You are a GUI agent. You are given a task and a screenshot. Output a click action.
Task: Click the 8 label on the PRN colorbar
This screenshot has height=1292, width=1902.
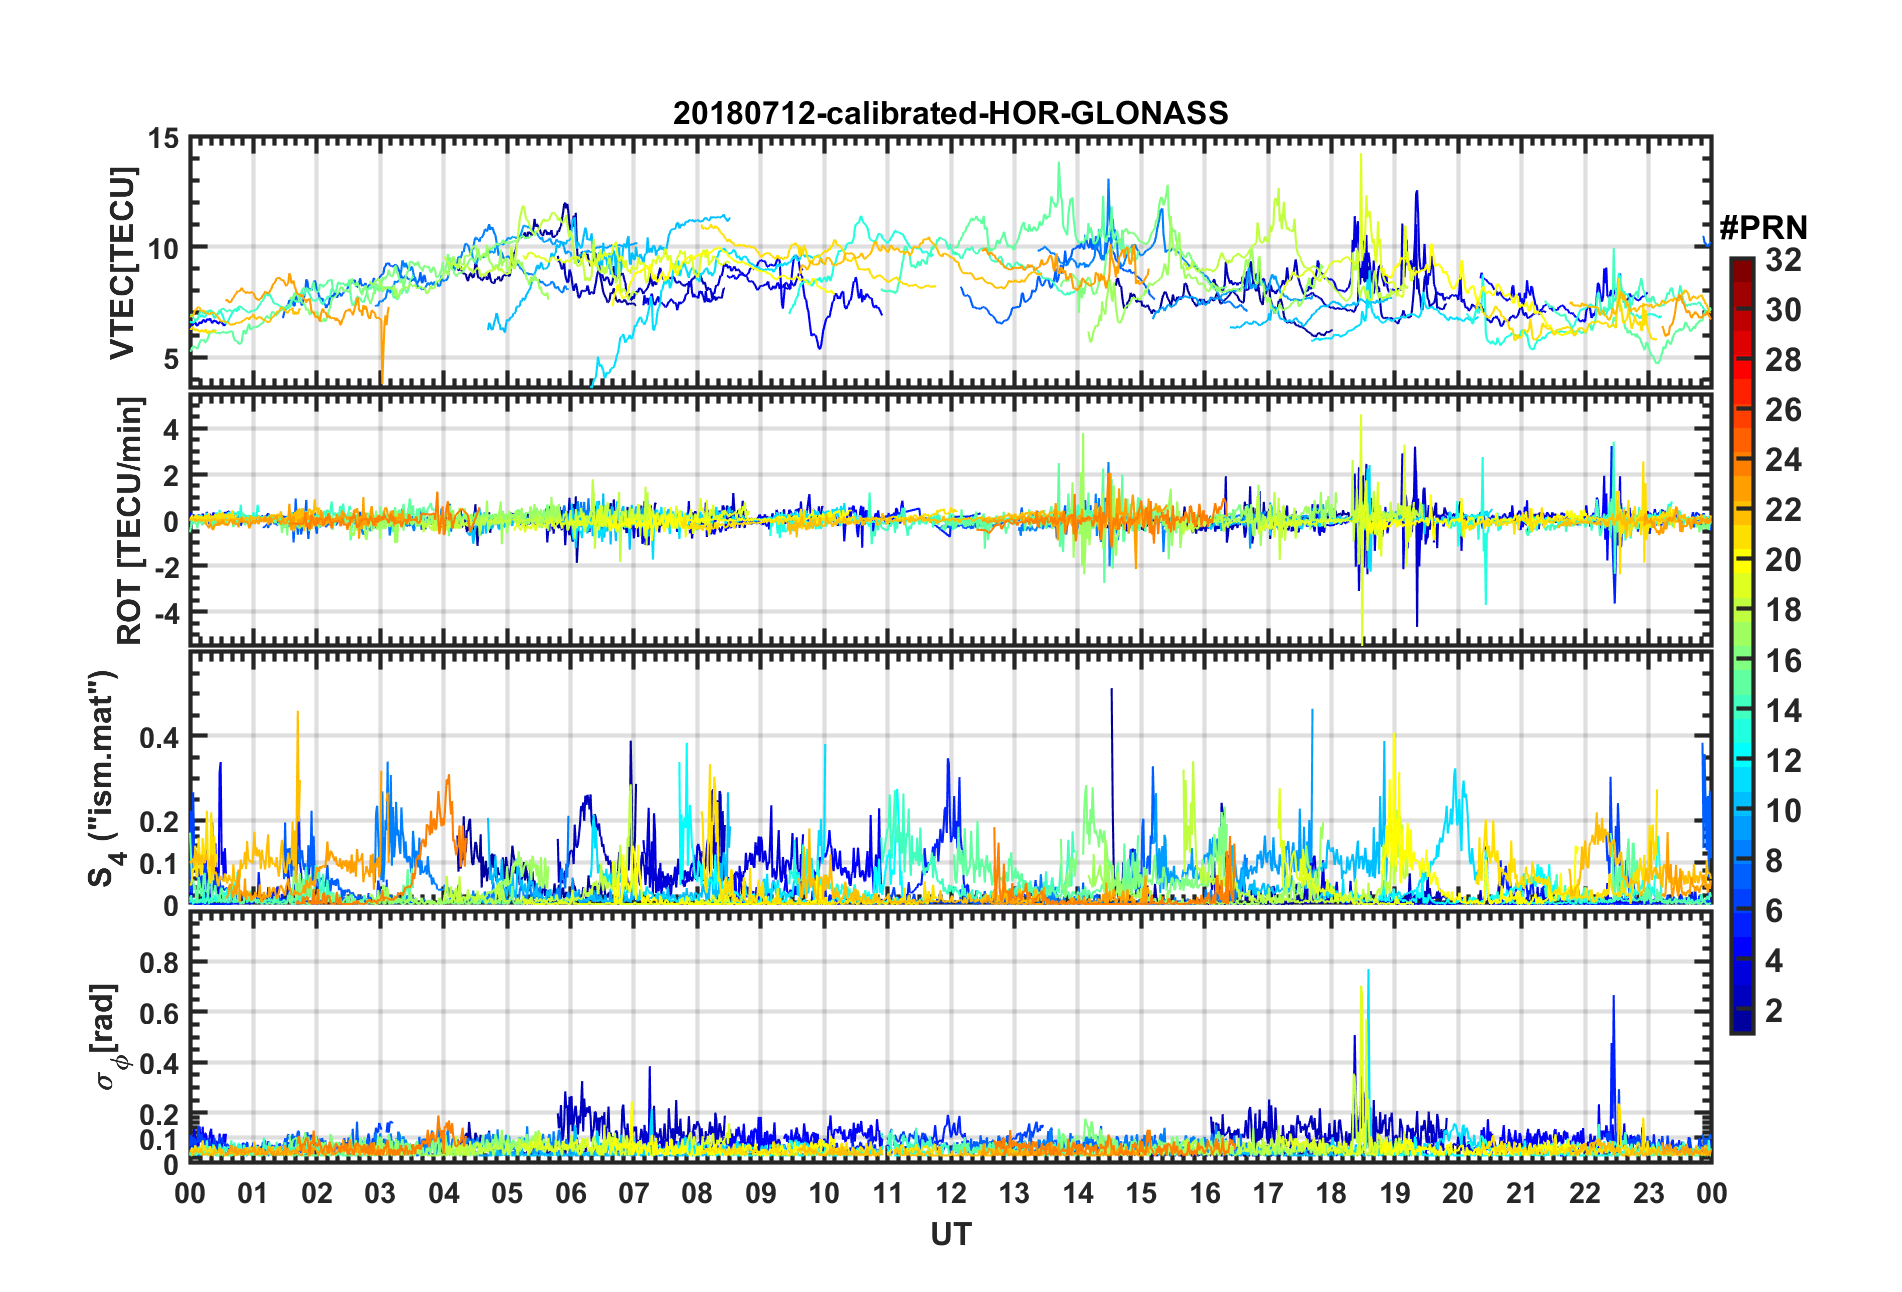pos(1774,861)
